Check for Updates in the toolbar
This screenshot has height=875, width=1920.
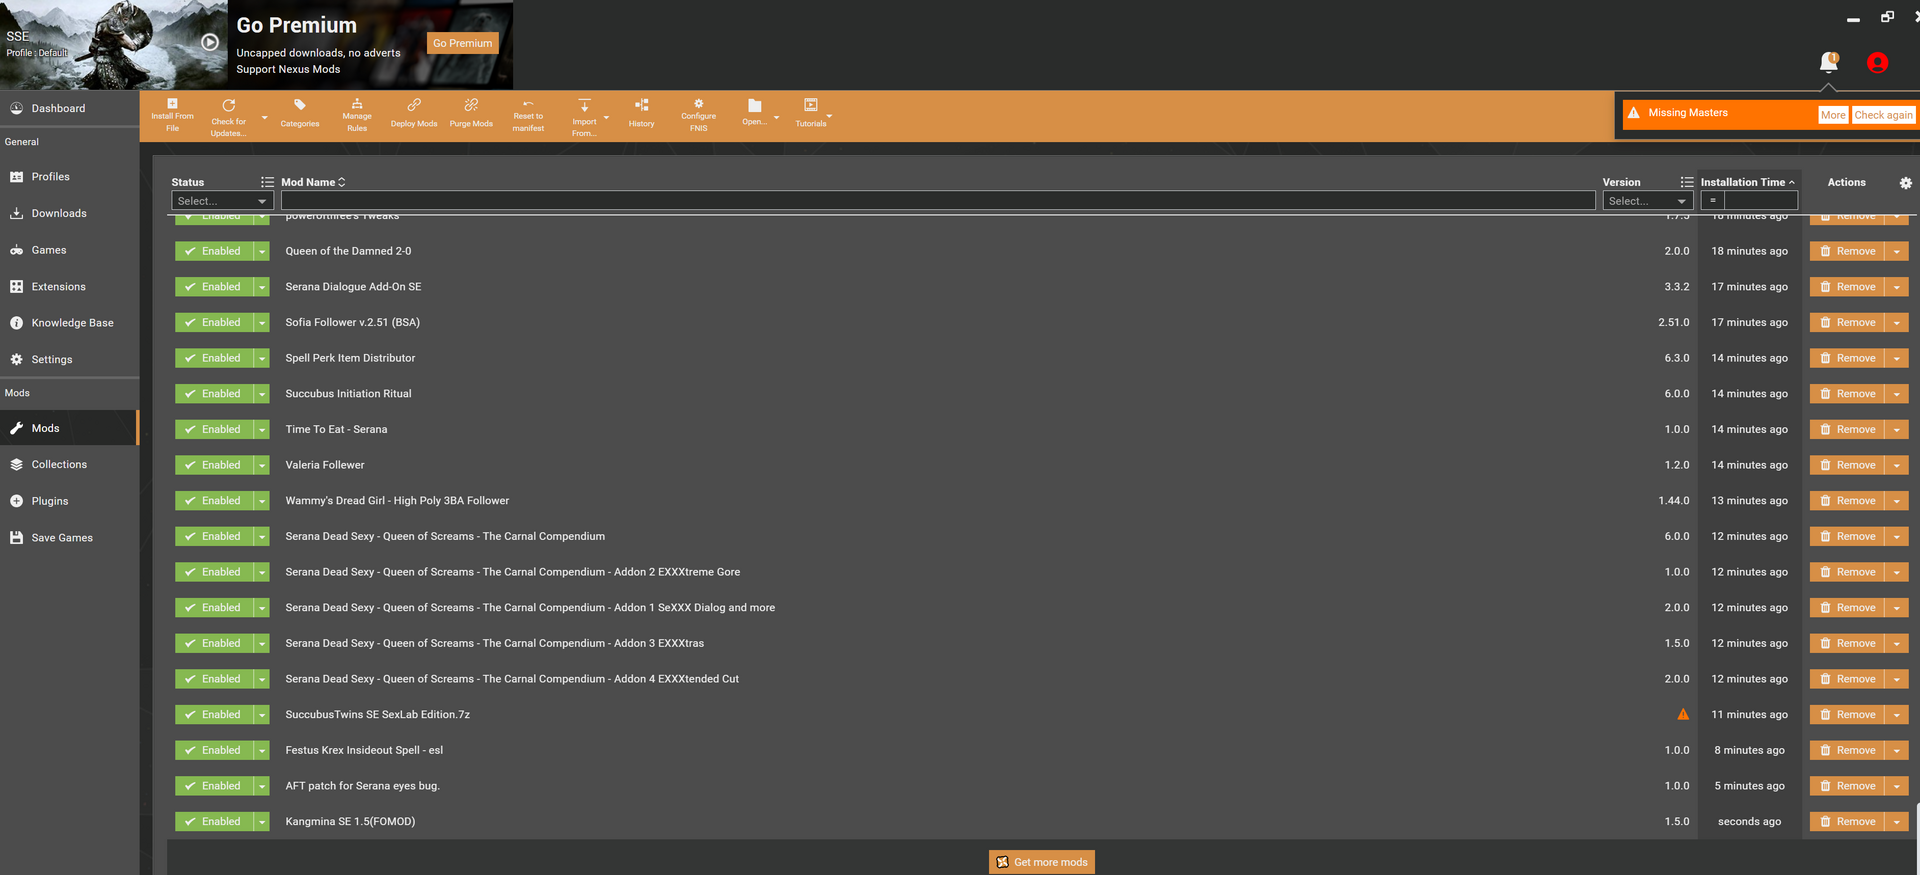tap(228, 117)
